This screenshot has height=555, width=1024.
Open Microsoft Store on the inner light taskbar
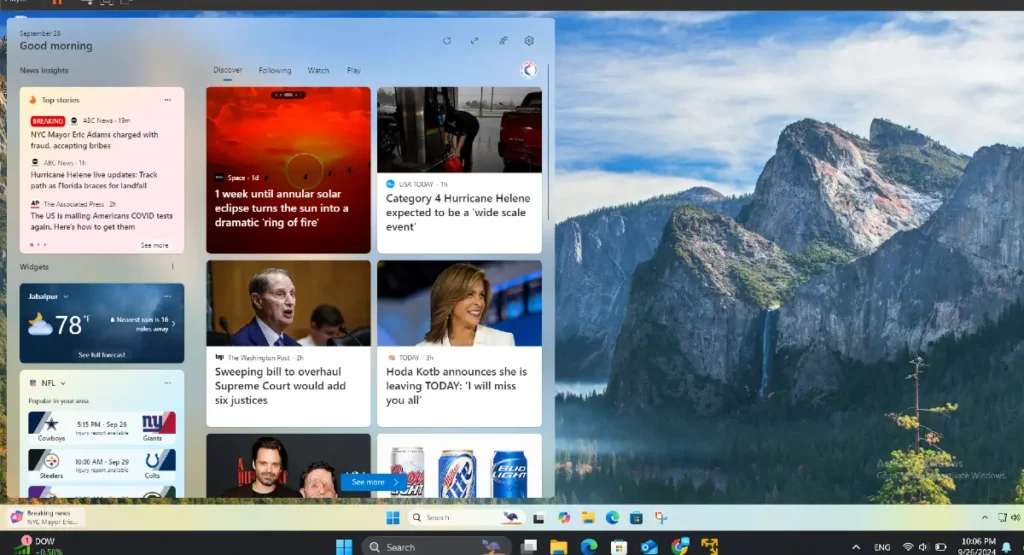click(636, 518)
